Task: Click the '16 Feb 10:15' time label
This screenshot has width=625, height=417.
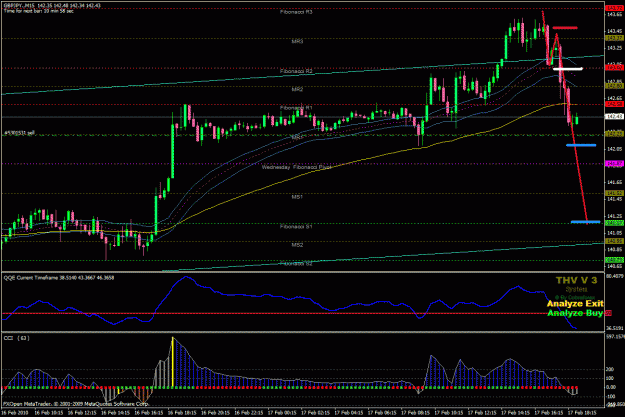Action: click(x=49, y=413)
